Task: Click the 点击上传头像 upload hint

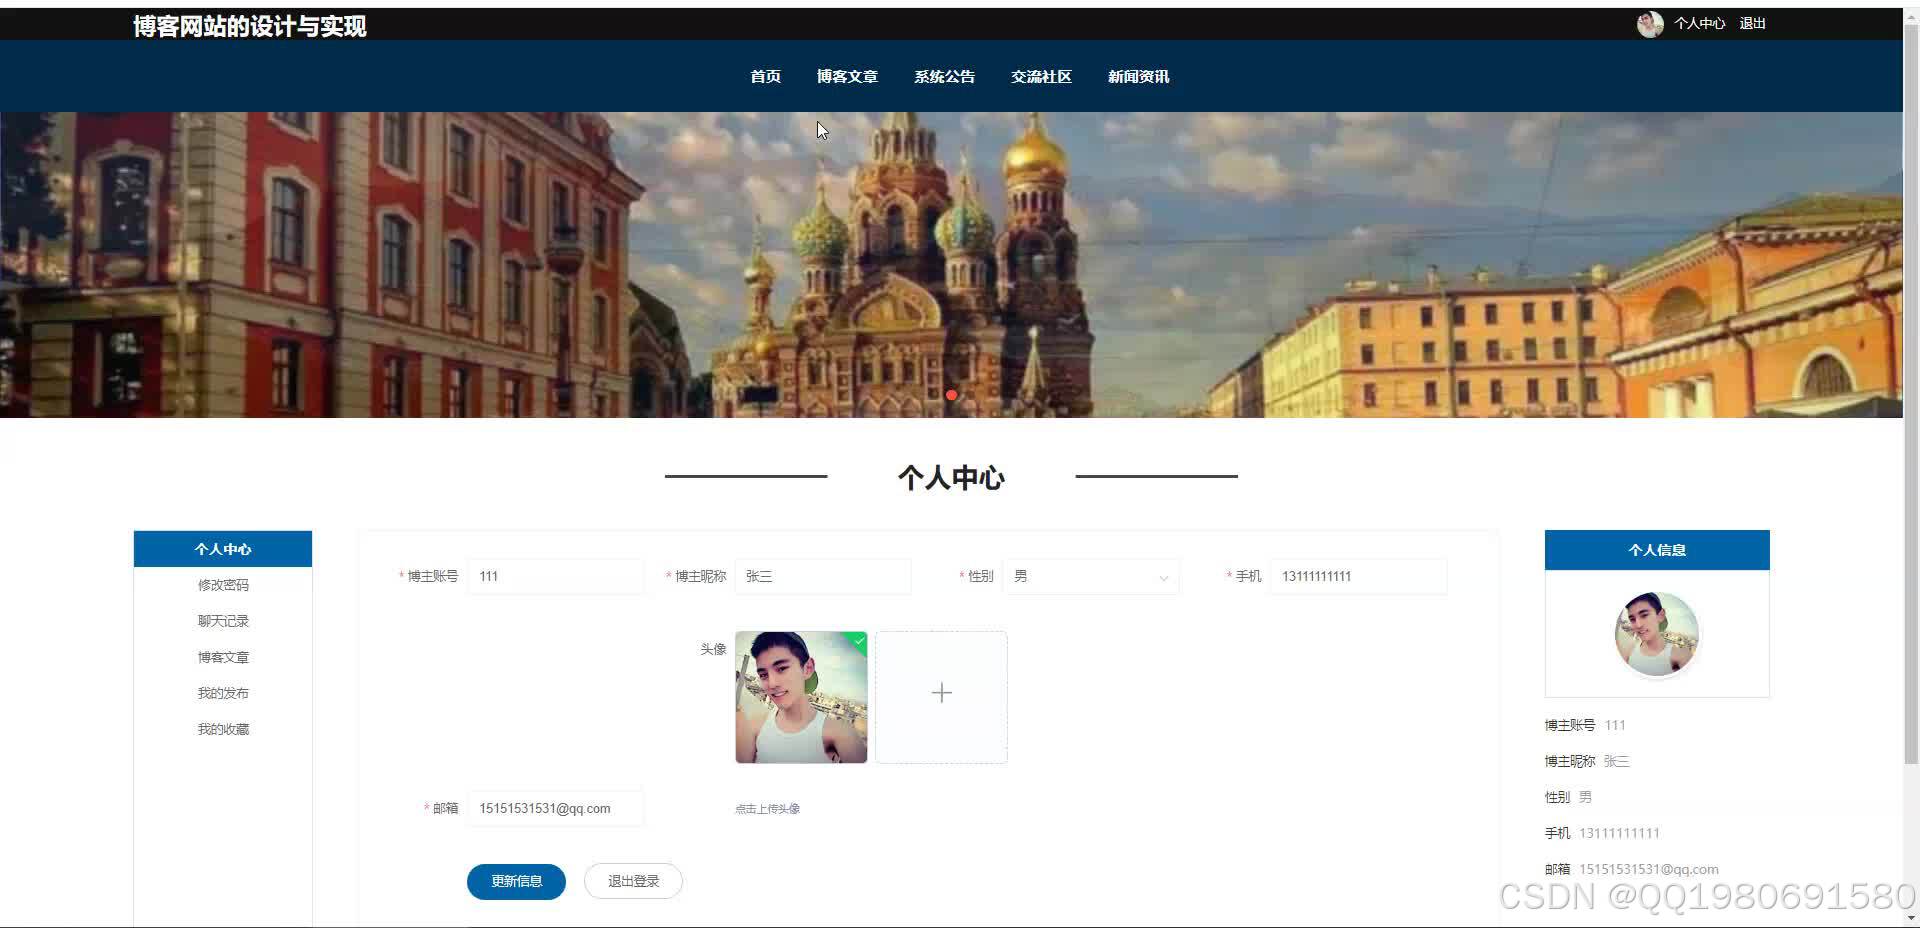Action: click(767, 808)
